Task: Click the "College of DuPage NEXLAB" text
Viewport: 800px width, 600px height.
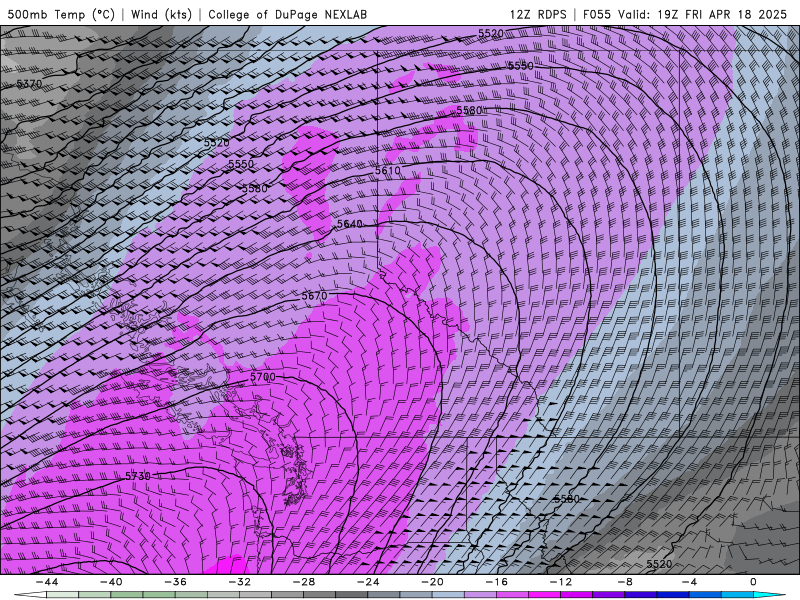Action: 287,14
